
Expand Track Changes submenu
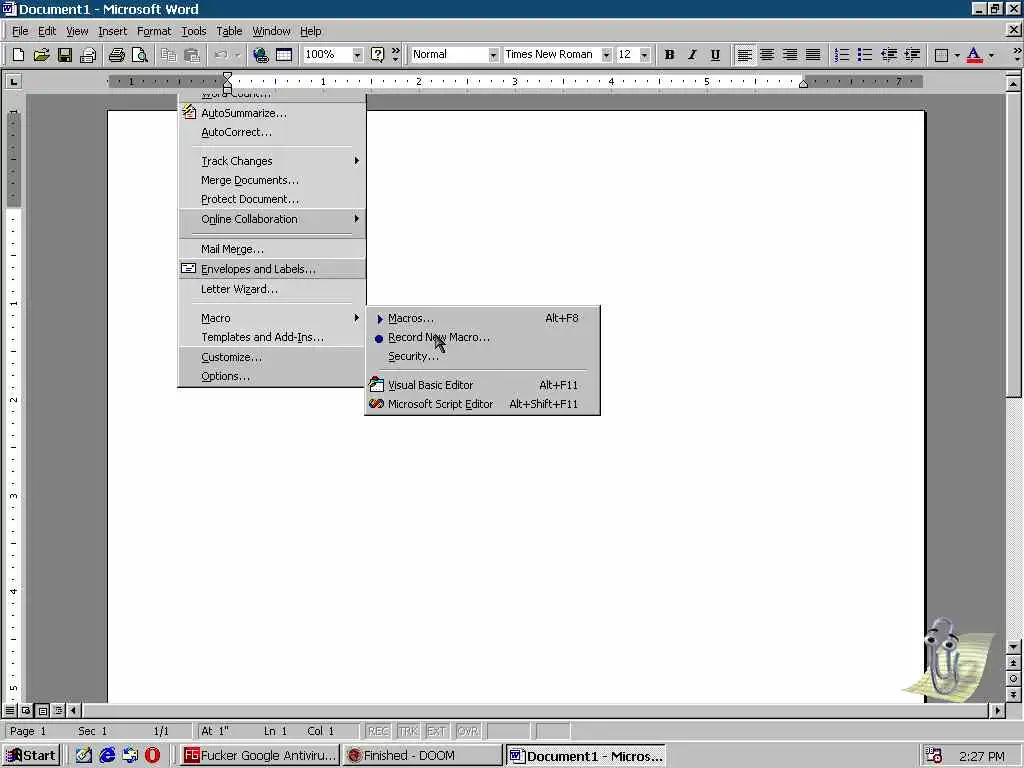(x=272, y=161)
